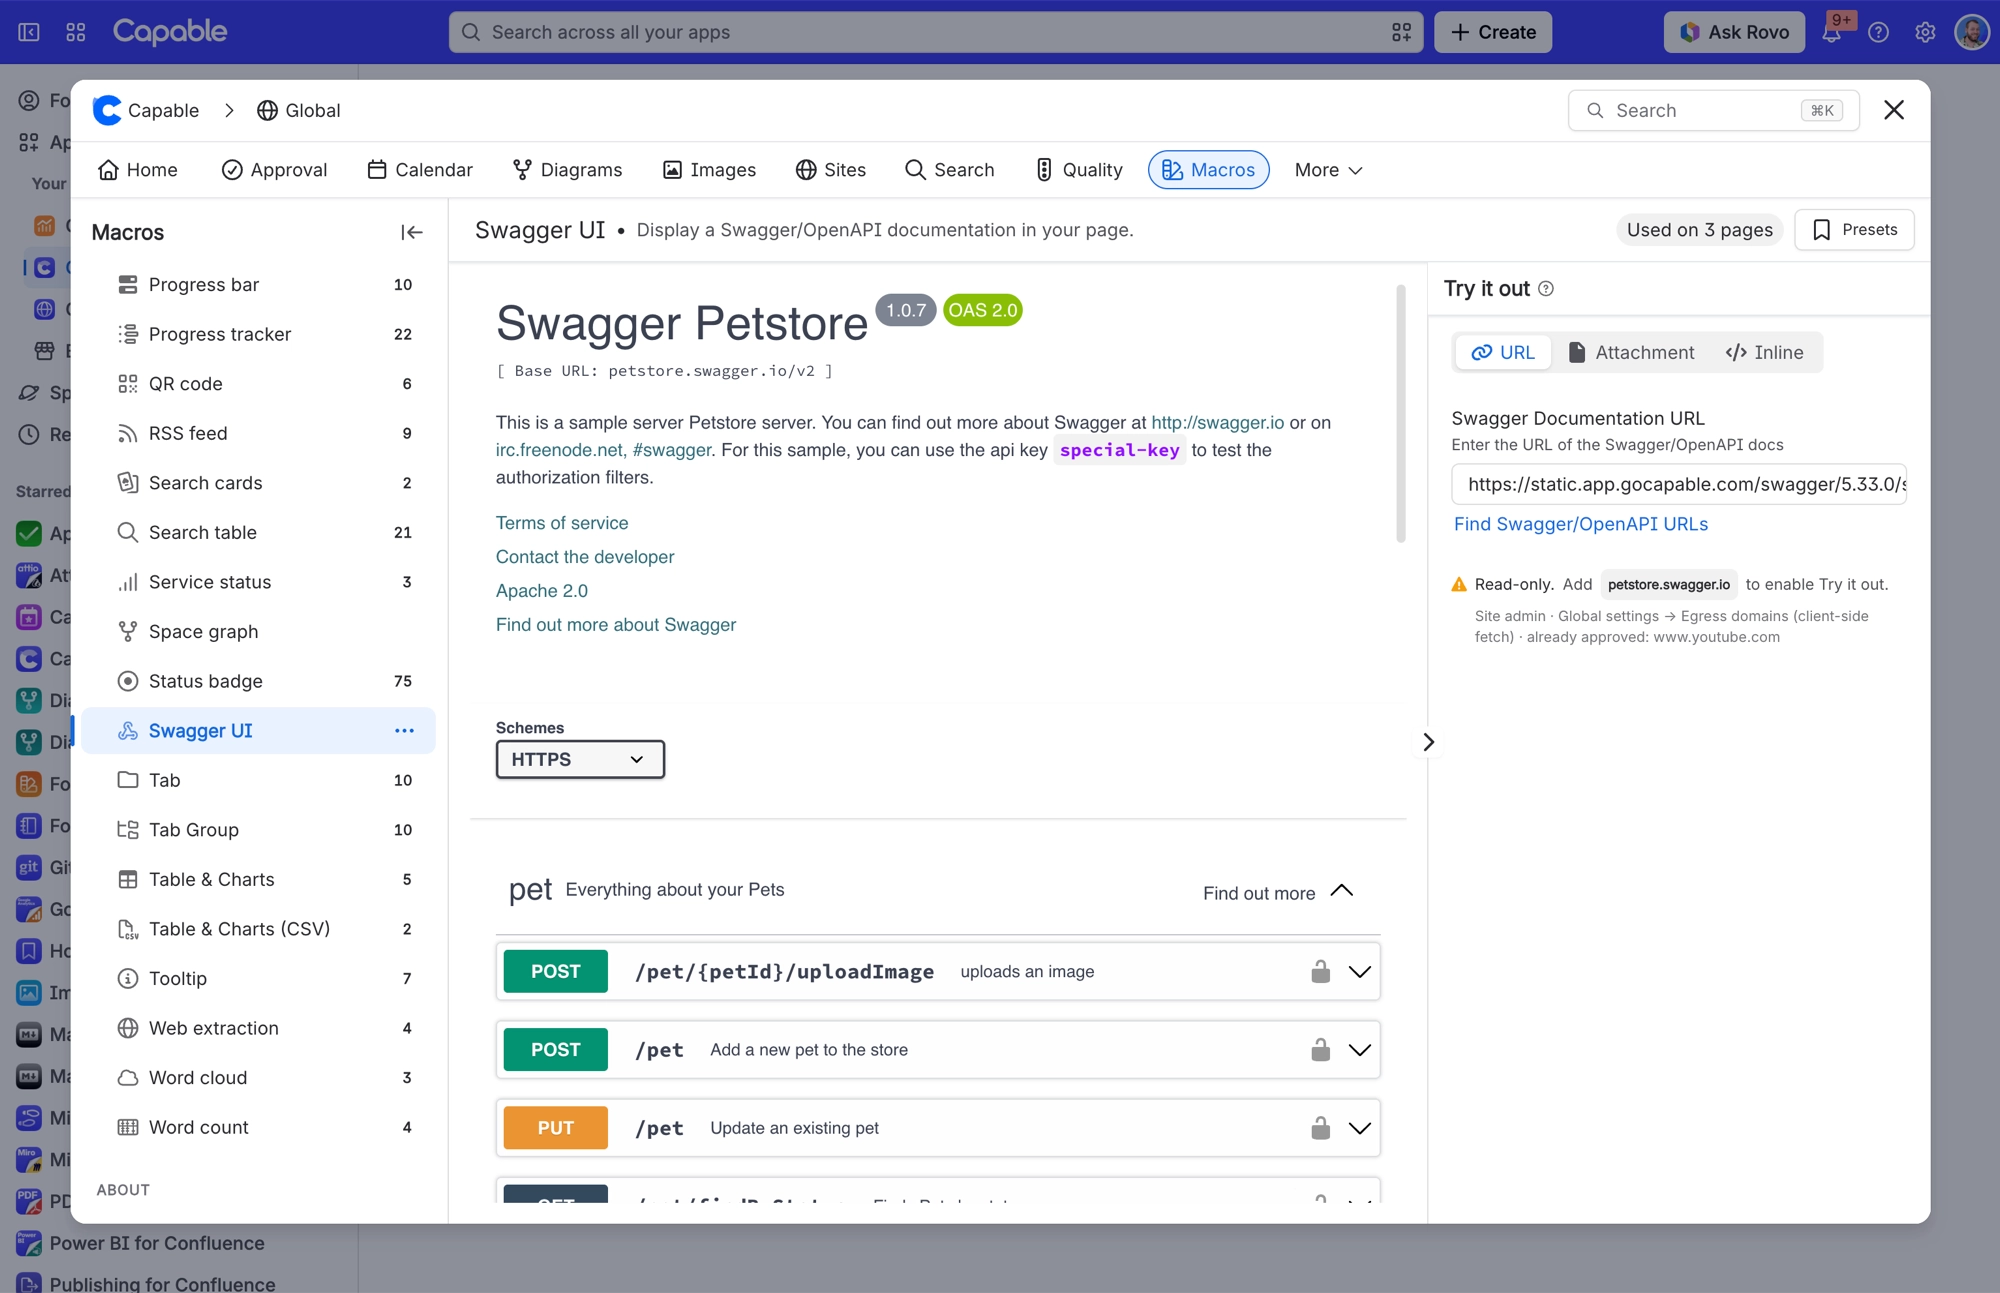2000x1293 pixels.
Task: Open Ask Rovo assistant
Action: coord(1734,32)
